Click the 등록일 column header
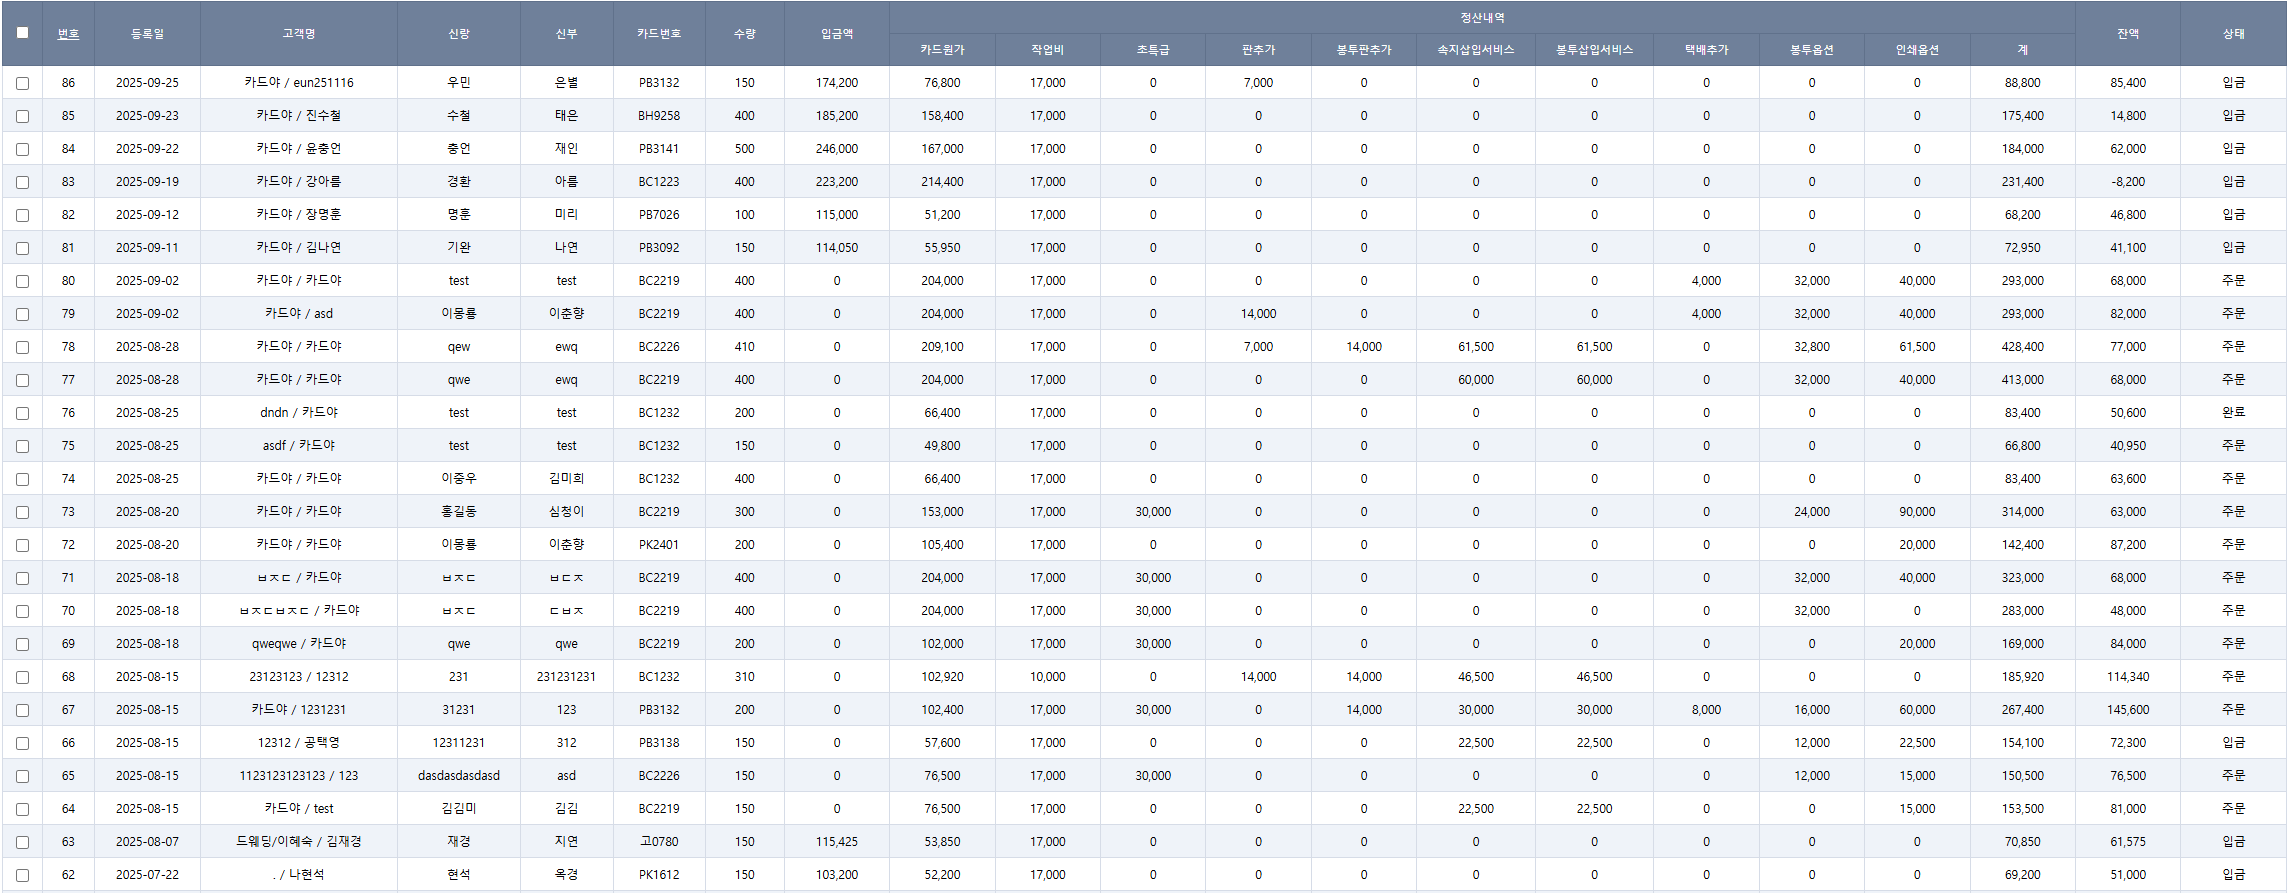The height and width of the screenshot is (893, 2289). (147, 34)
